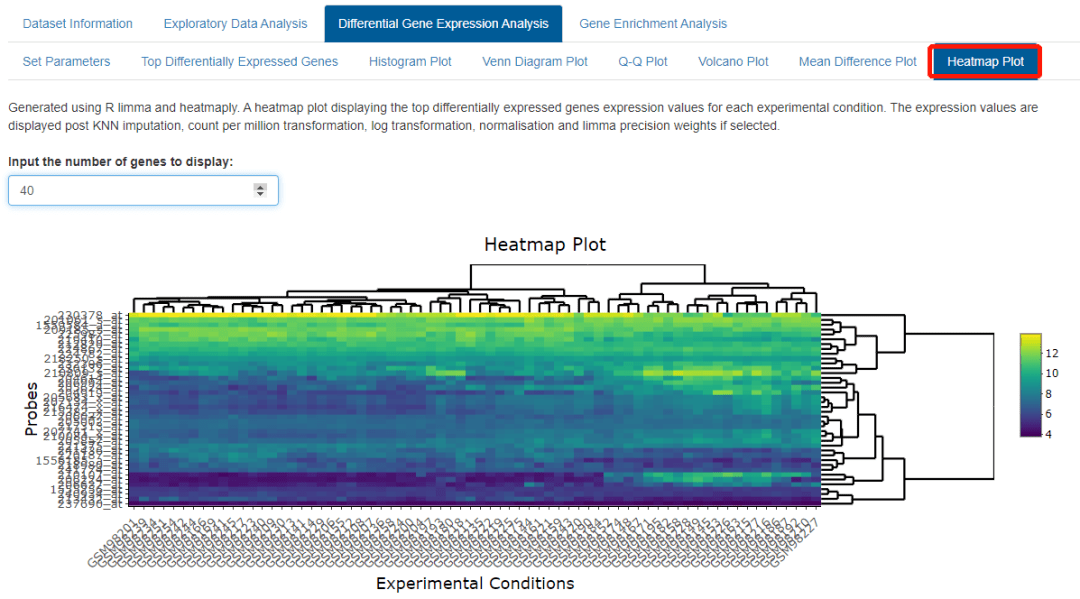
Task: Select the highlighted Heatmap Plot tab
Action: click(x=985, y=61)
